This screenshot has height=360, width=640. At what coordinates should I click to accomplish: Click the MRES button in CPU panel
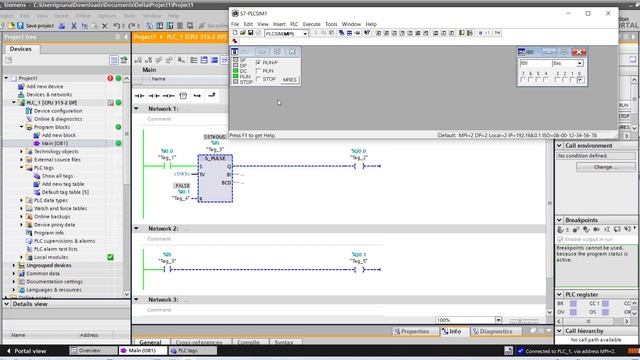(289, 80)
